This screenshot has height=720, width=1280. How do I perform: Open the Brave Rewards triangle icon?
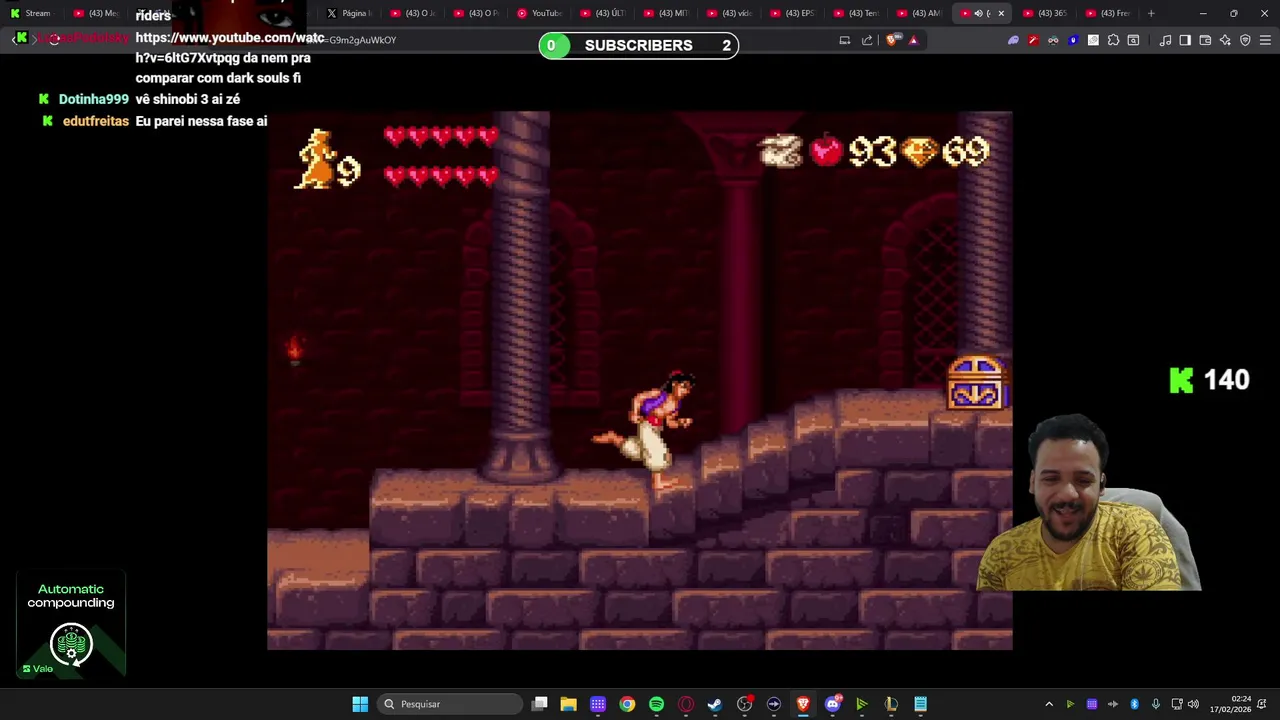(x=913, y=40)
